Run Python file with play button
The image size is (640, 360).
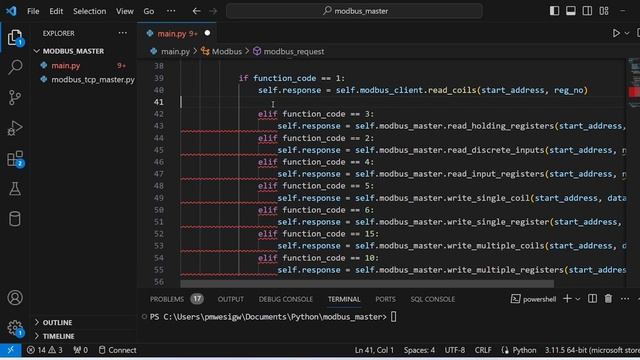pos(616,33)
